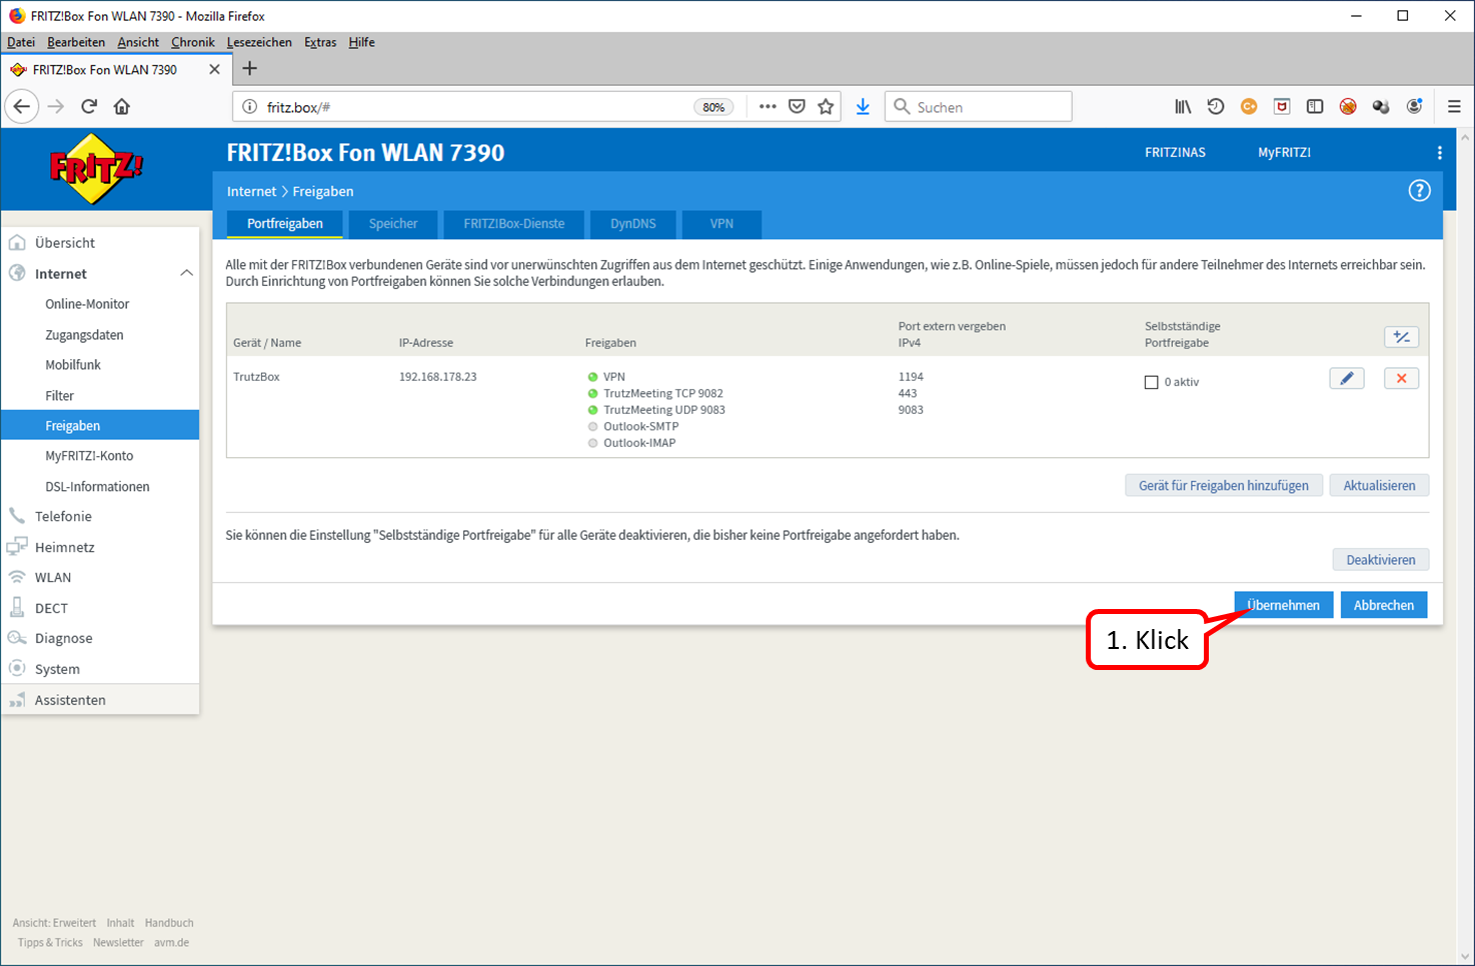Delete the TrutzBox entry with red X

tap(1401, 378)
